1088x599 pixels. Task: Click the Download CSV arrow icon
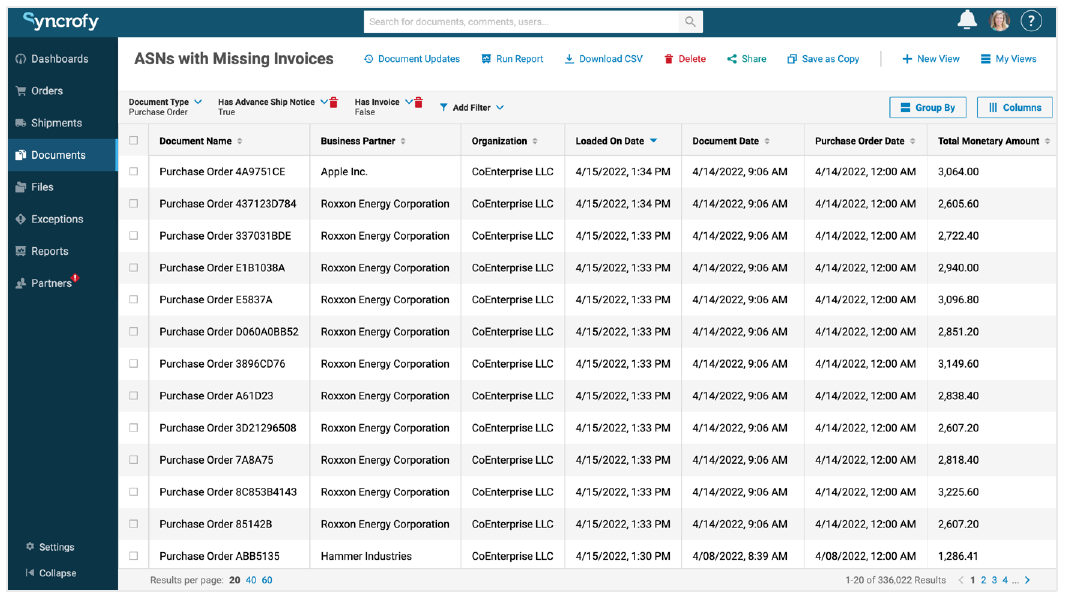[x=569, y=59]
